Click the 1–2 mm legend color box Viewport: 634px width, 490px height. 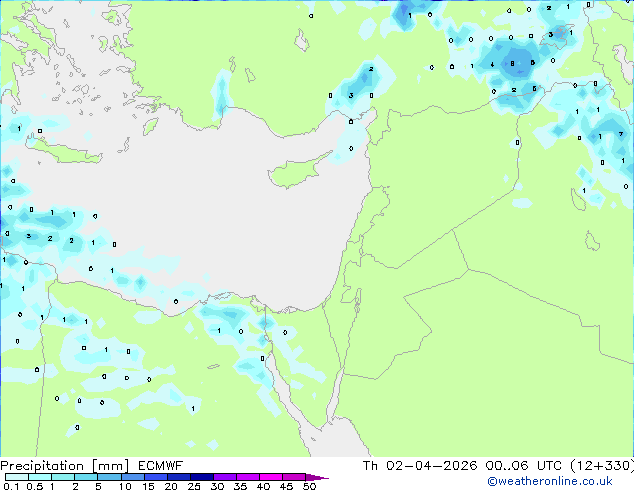[63, 477]
